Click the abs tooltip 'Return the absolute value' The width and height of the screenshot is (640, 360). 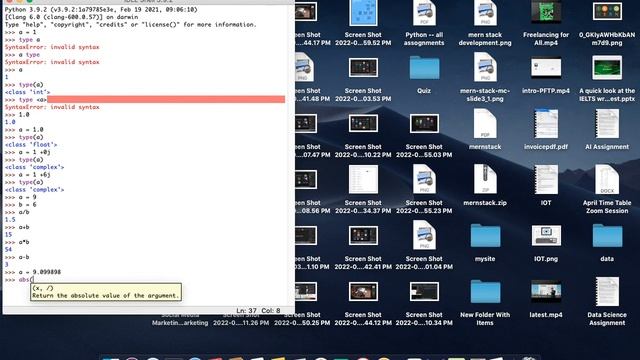pyautogui.click(x=106, y=296)
